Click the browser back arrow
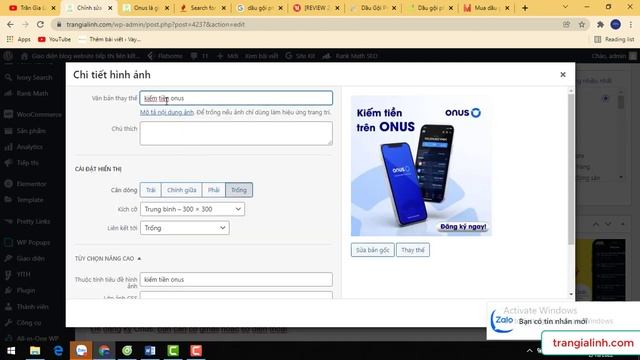Image resolution: width=640 pixels, height=360 pixels. point(10,24)
